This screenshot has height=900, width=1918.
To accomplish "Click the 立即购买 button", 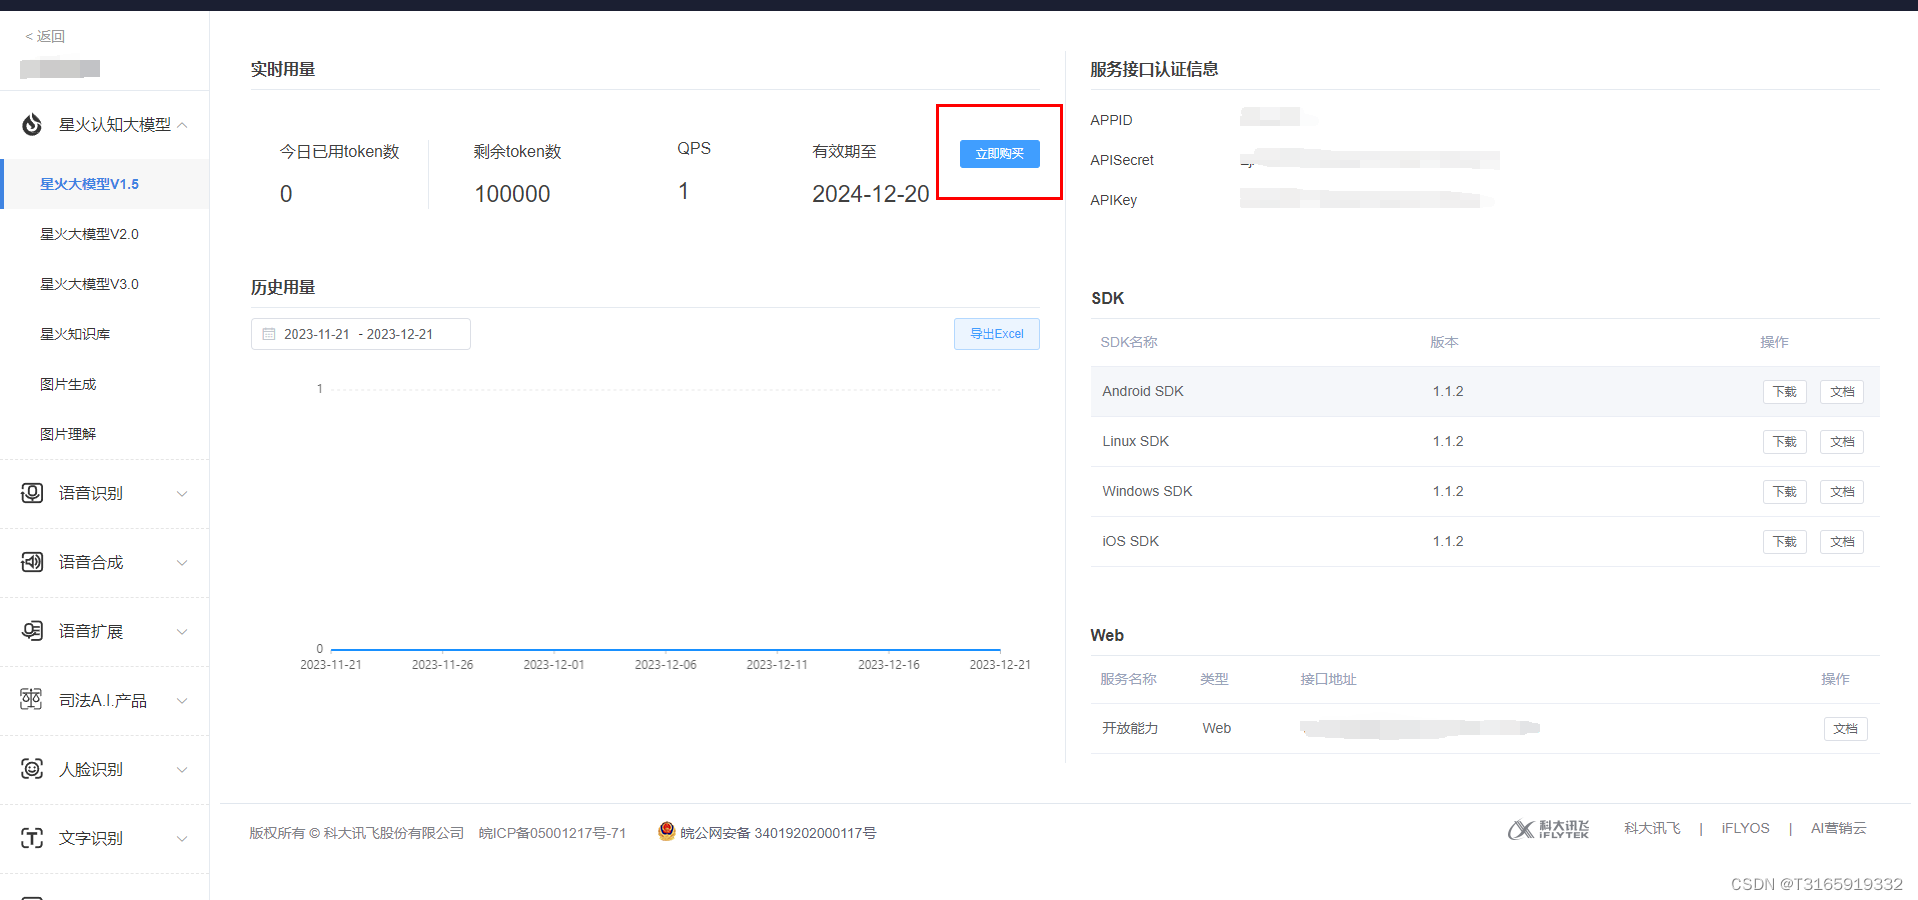I will (x=1000, y=154).
